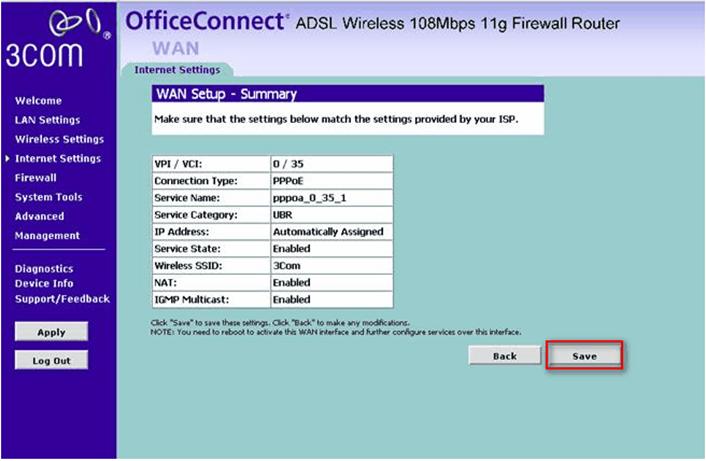Click the Wireless SSID value 3Com
This screenshot has width=706, height=461.
coord(286,266)
